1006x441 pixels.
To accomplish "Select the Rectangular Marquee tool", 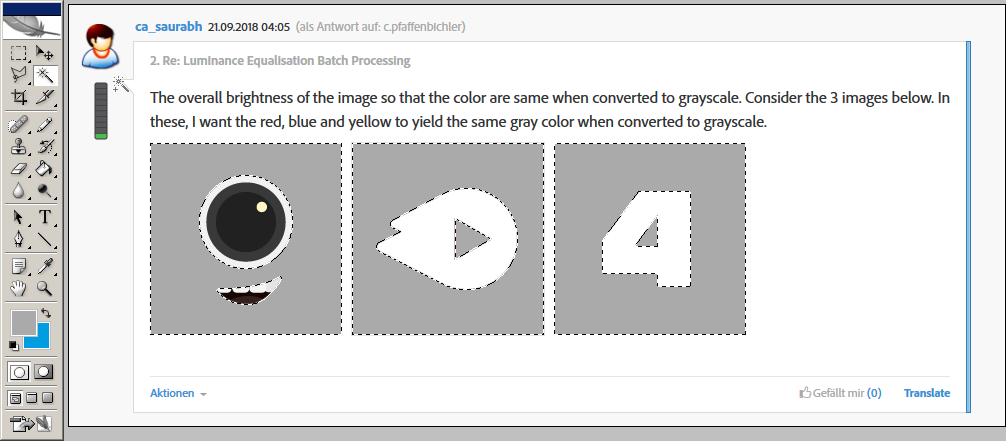I will tap(19, 52).
